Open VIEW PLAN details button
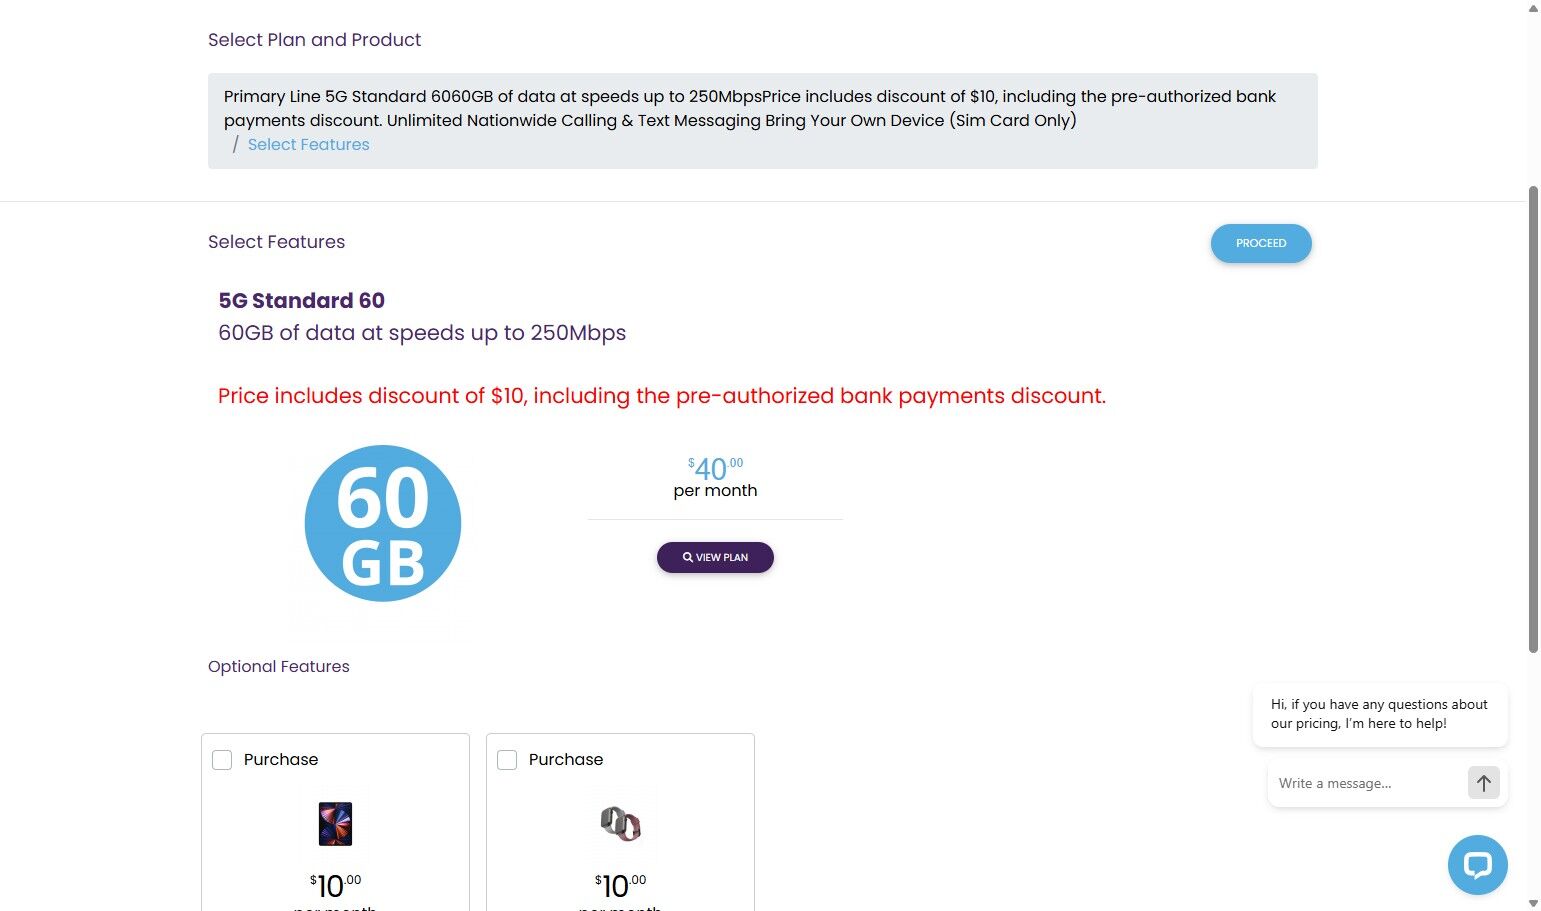Image resolution: width=1541 pixels, height=911 pixels. [x=715, y=557]
